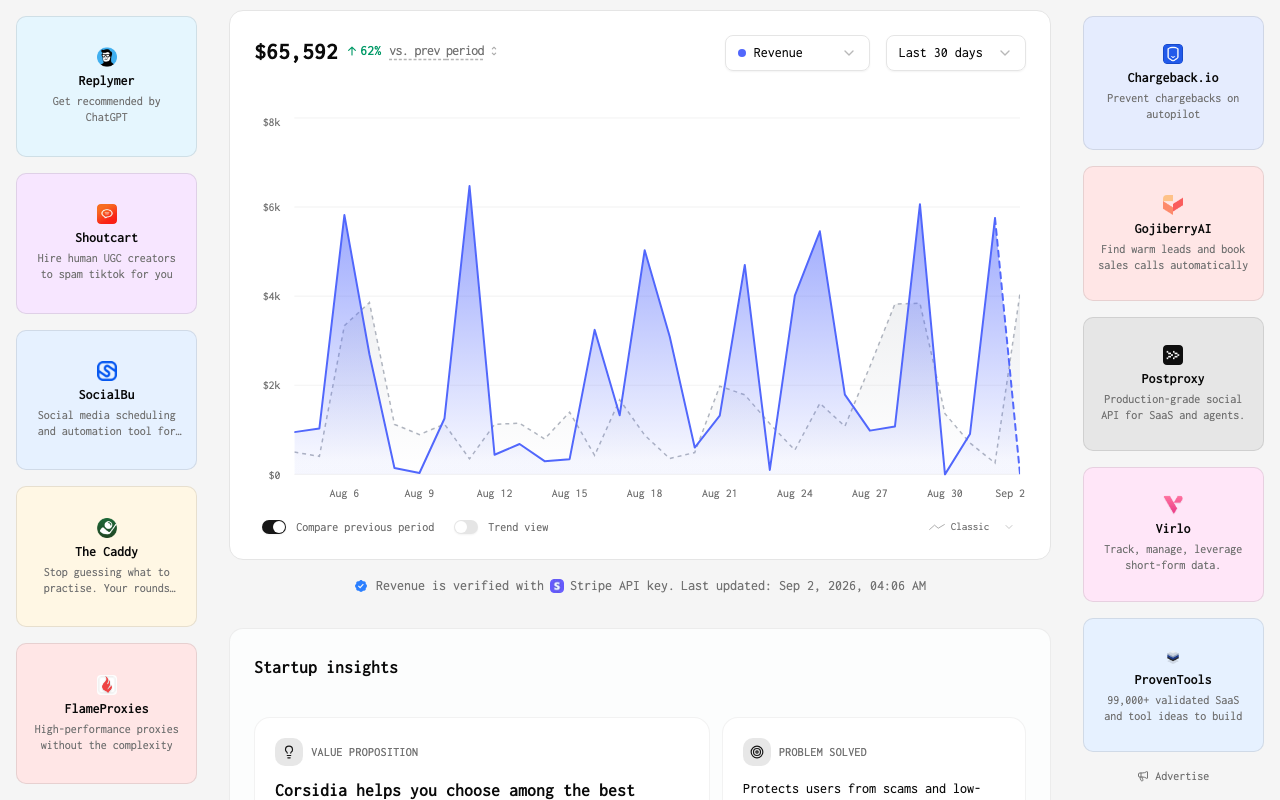Open the Shoutcart sponsor card
The image size is (1280, 800).
pyautogui.click(x=107, y=243)
